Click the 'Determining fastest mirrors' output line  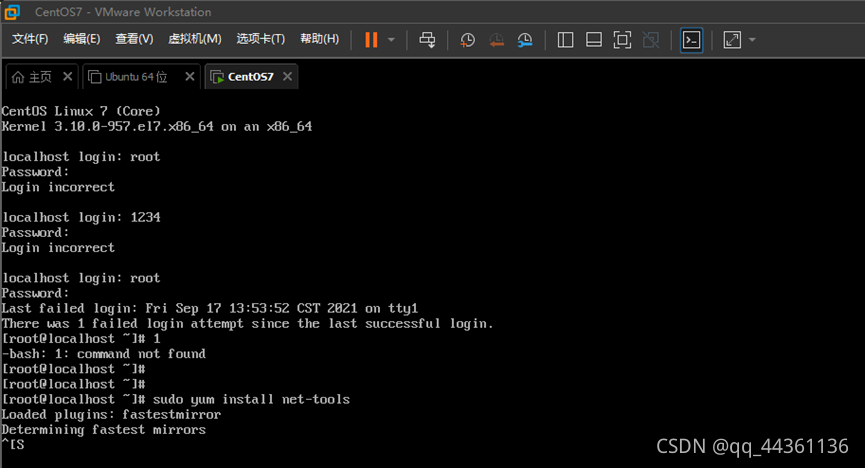(104, 429)
